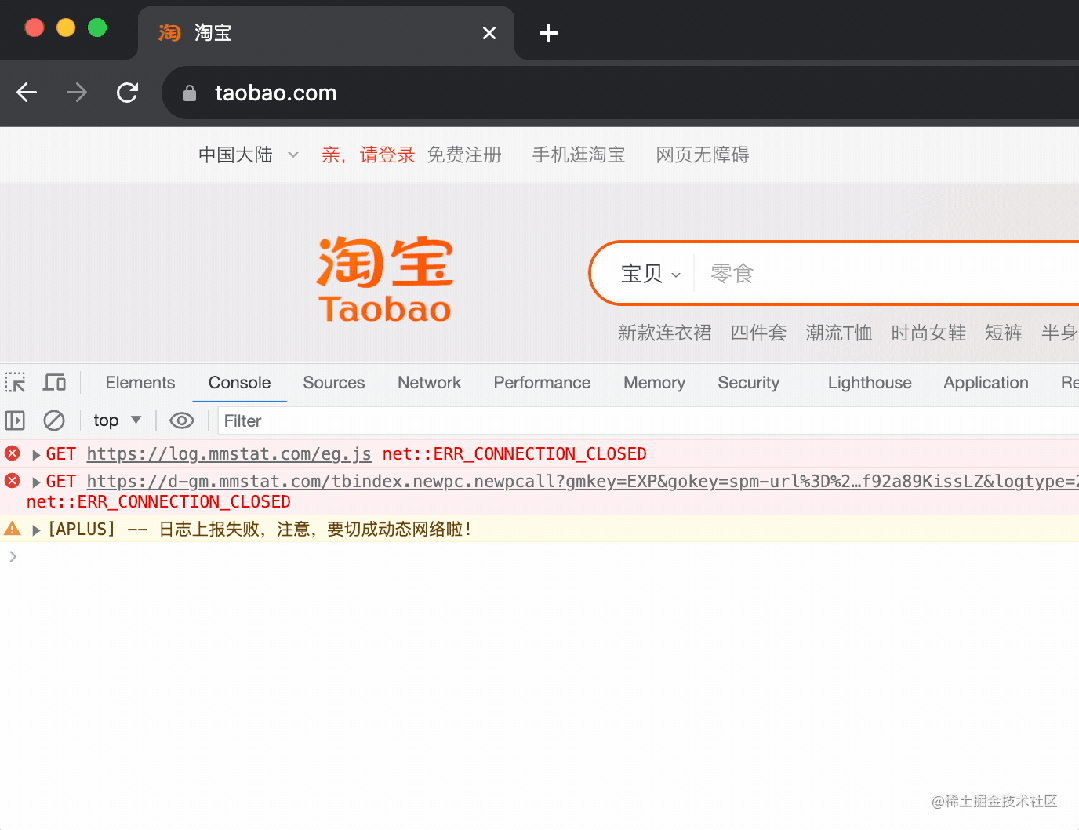
Task: Go back using the browser back arrow
Action: coord(27,92)
